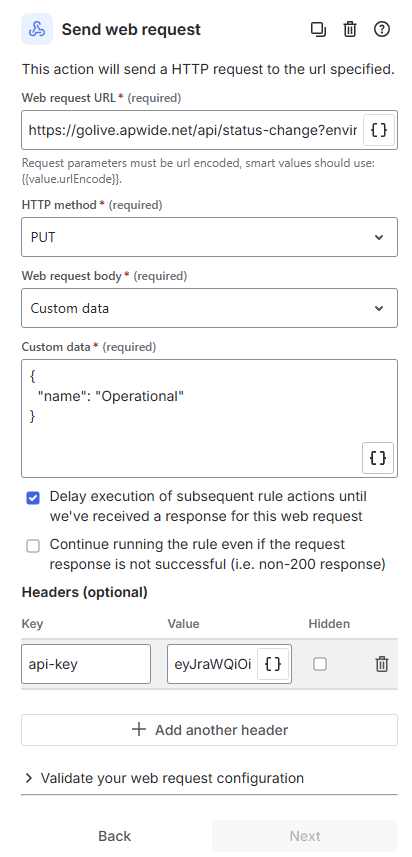Open help via the question mark icon
This screenshot has width=412, height=857.
point(382,29)
